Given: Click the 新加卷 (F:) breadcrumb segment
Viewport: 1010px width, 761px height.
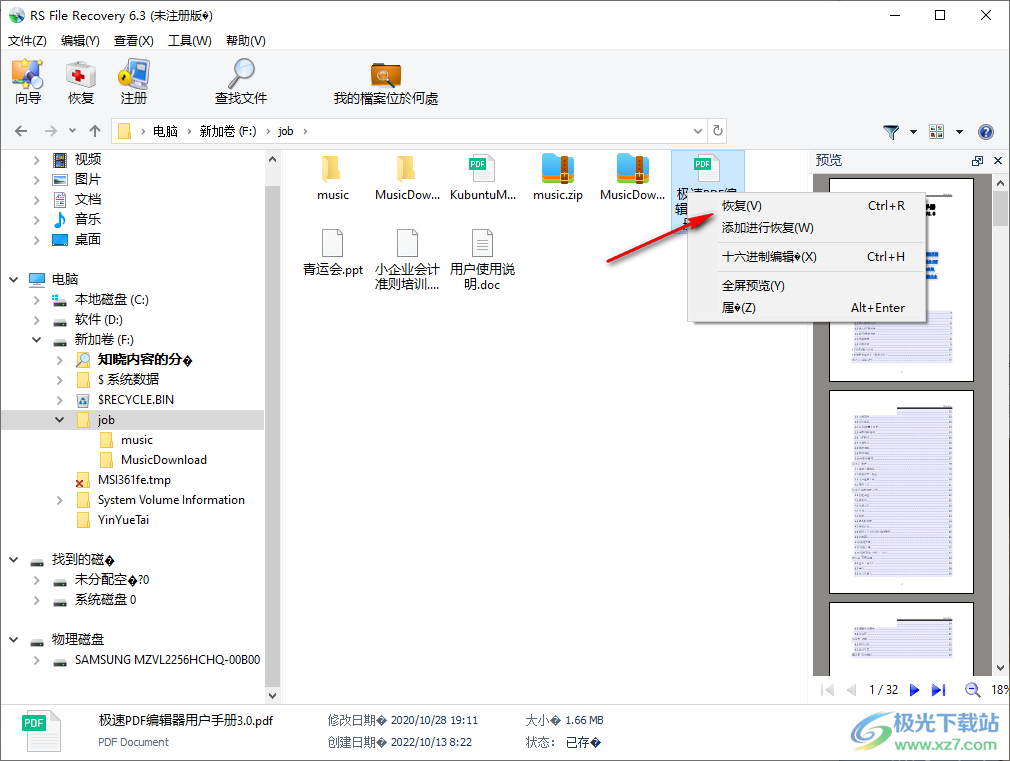Looking at the screenshot, I should pos(227,131).
